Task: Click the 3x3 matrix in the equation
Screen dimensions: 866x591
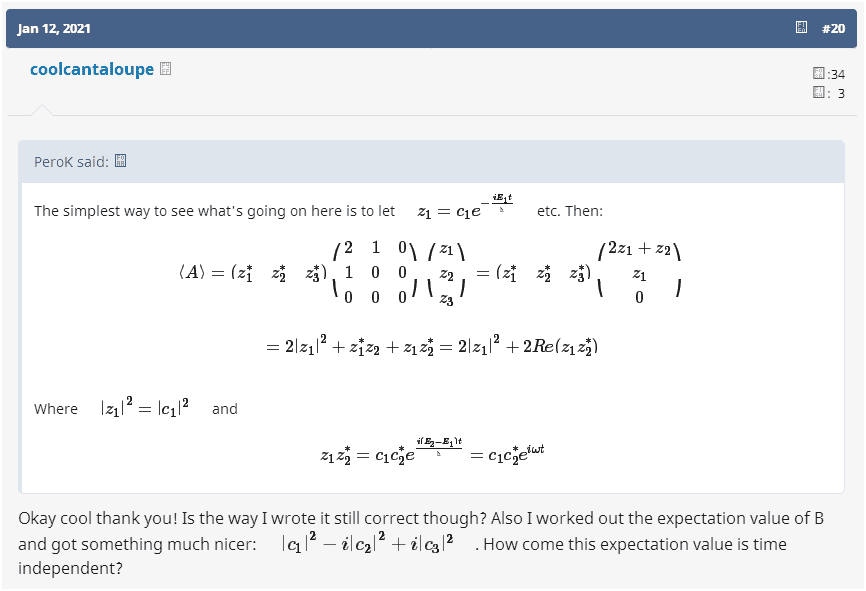Action: tap(374, 272)
